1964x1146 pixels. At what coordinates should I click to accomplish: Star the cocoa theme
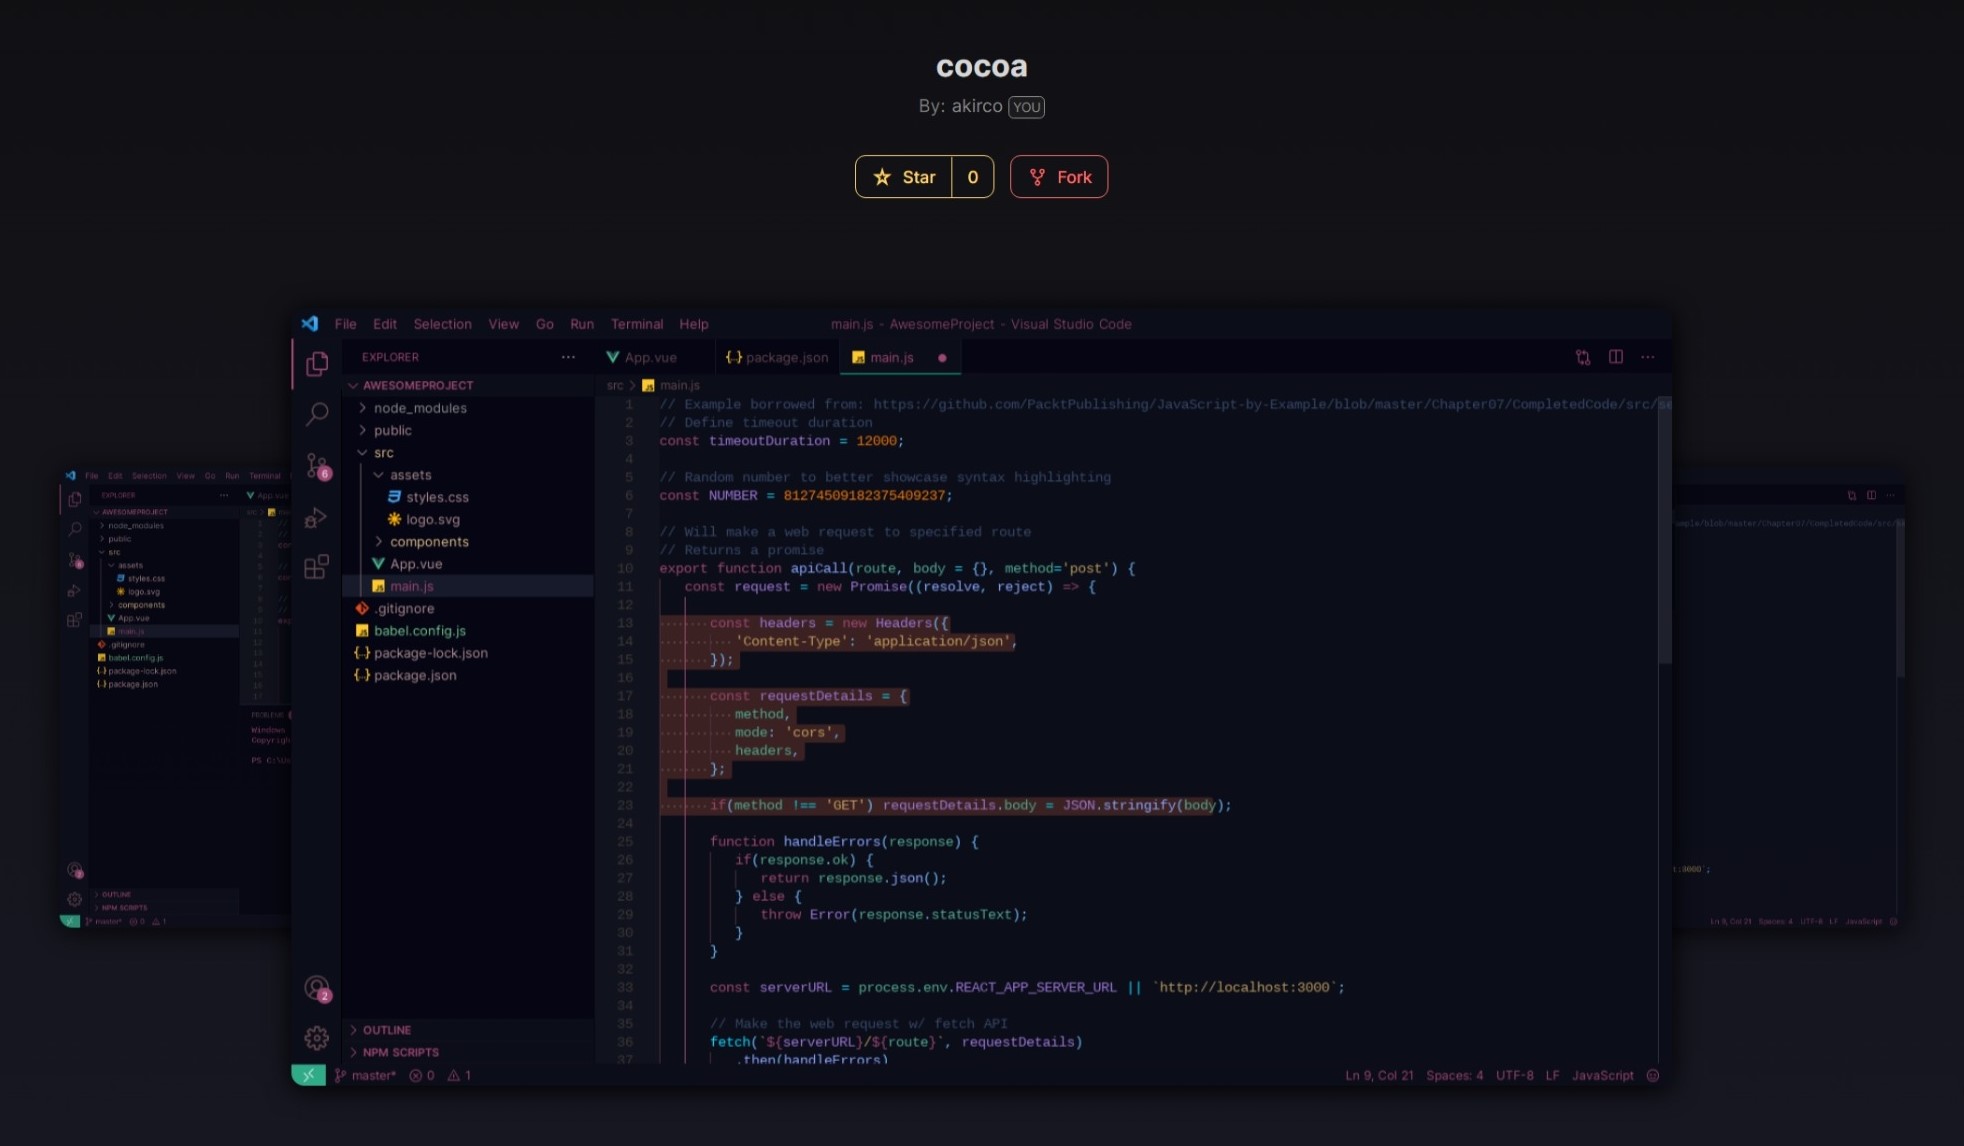click(904, 177)
